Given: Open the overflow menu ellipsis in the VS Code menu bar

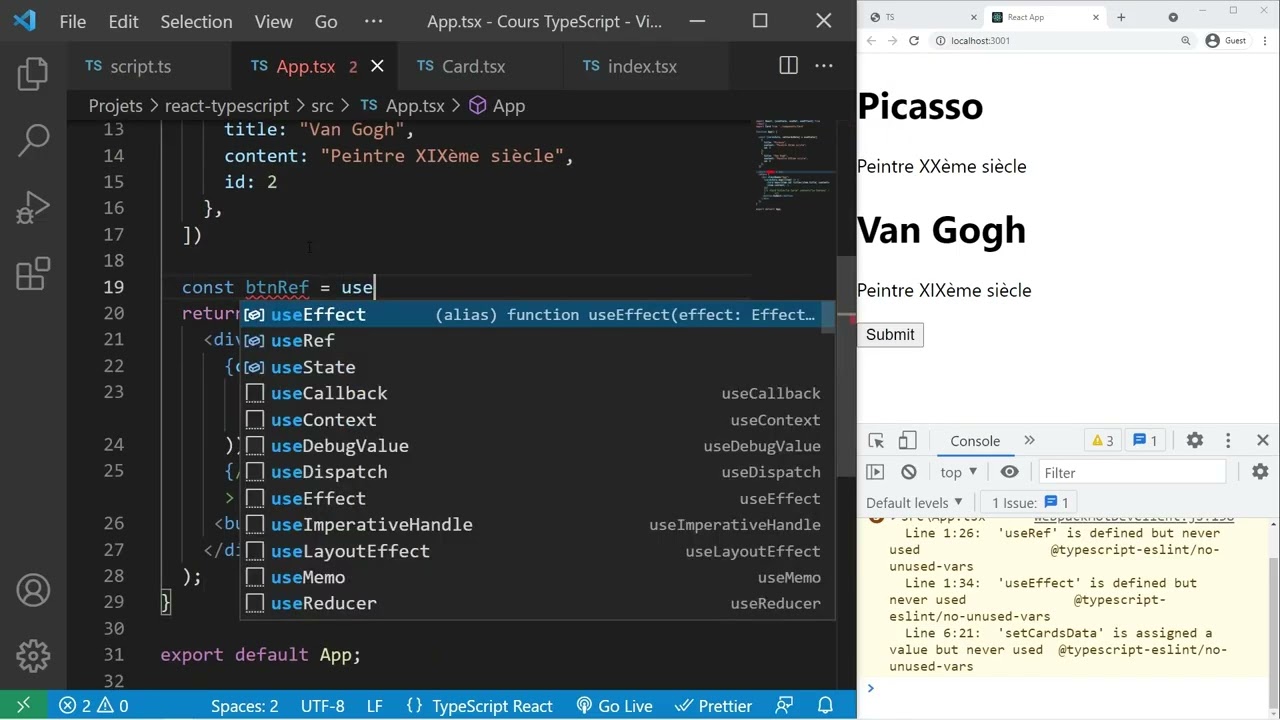Looking at the screenshot, I should click(x=373, y=21).
